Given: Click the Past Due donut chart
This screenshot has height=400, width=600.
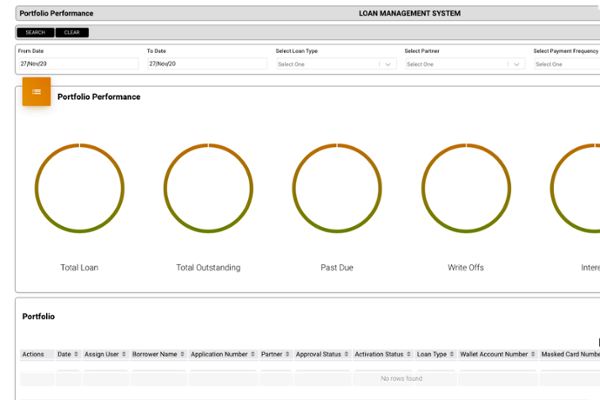Looking at the screenshot, I should coord(337,188).
